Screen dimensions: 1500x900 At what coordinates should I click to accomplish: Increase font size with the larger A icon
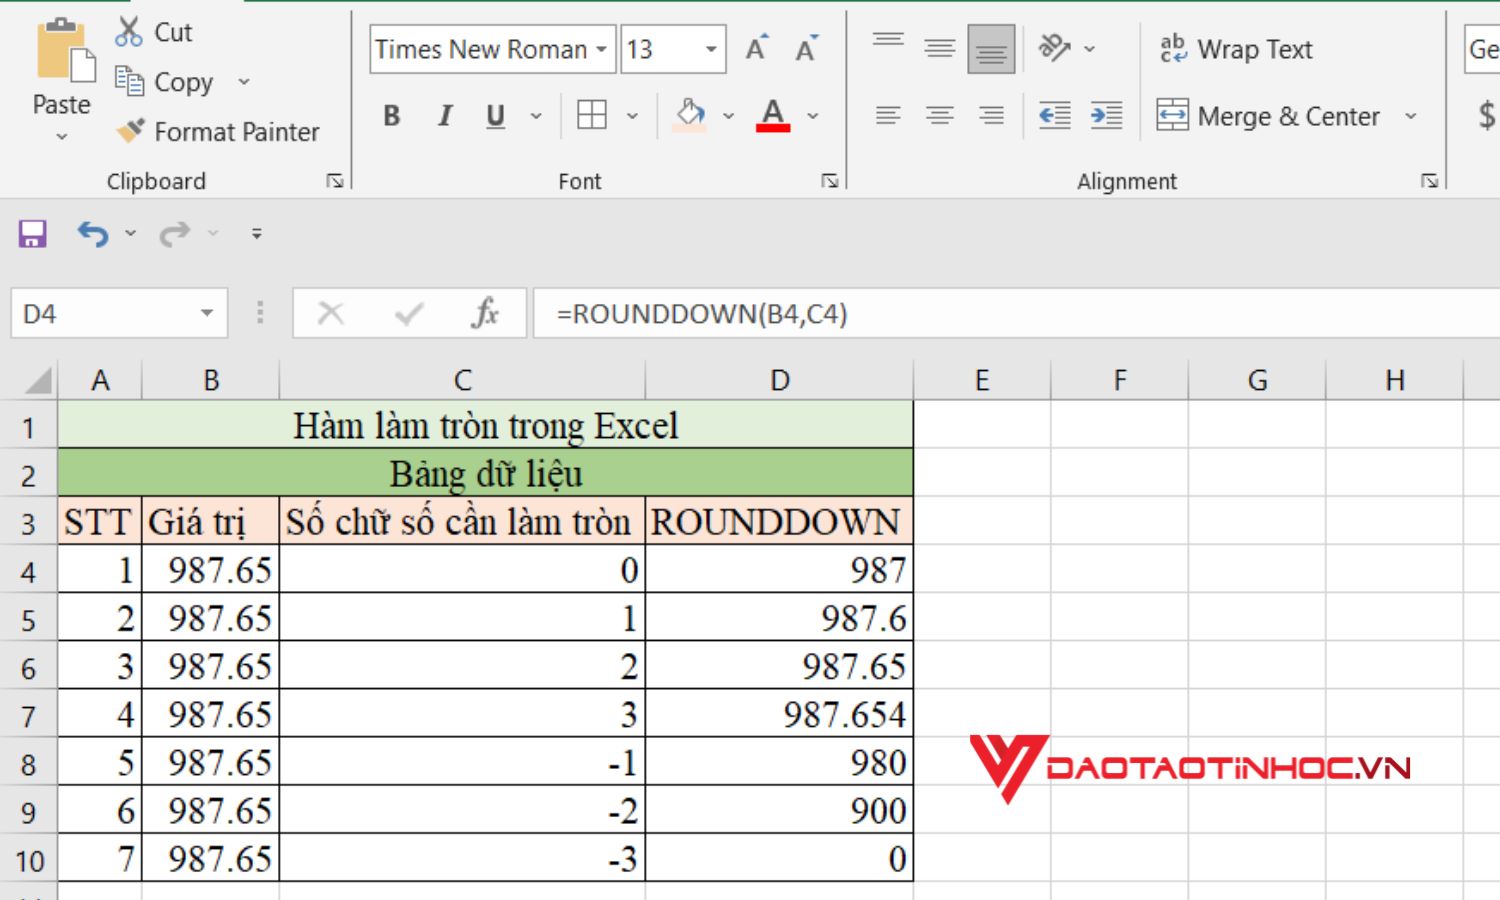click(755, 46)
